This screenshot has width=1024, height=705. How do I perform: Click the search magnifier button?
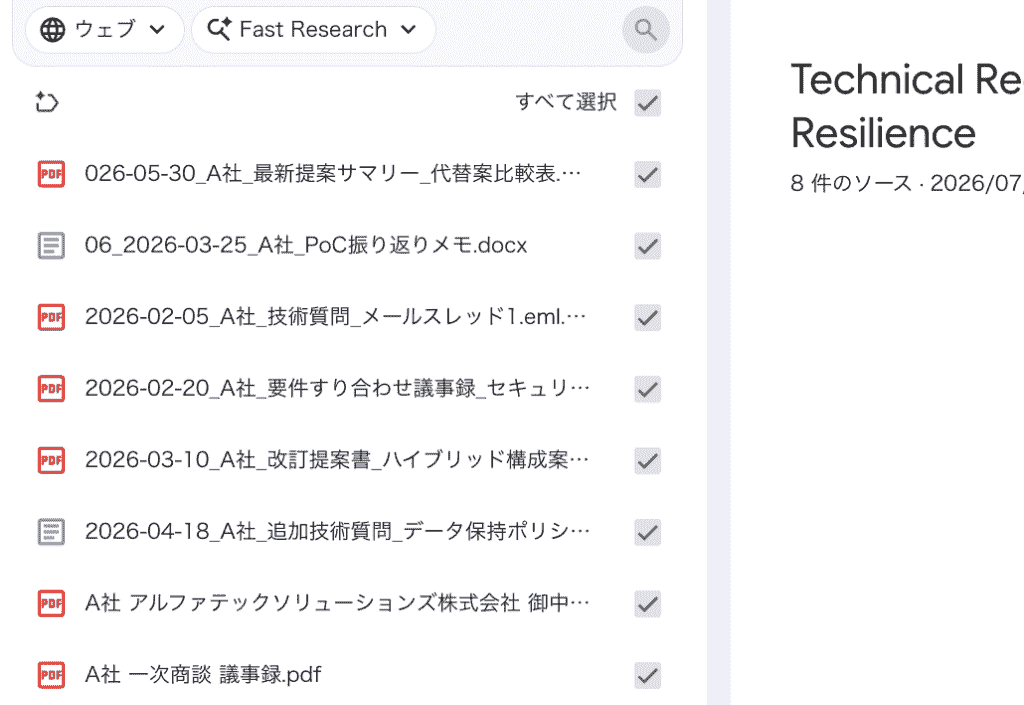click(645, 29)
